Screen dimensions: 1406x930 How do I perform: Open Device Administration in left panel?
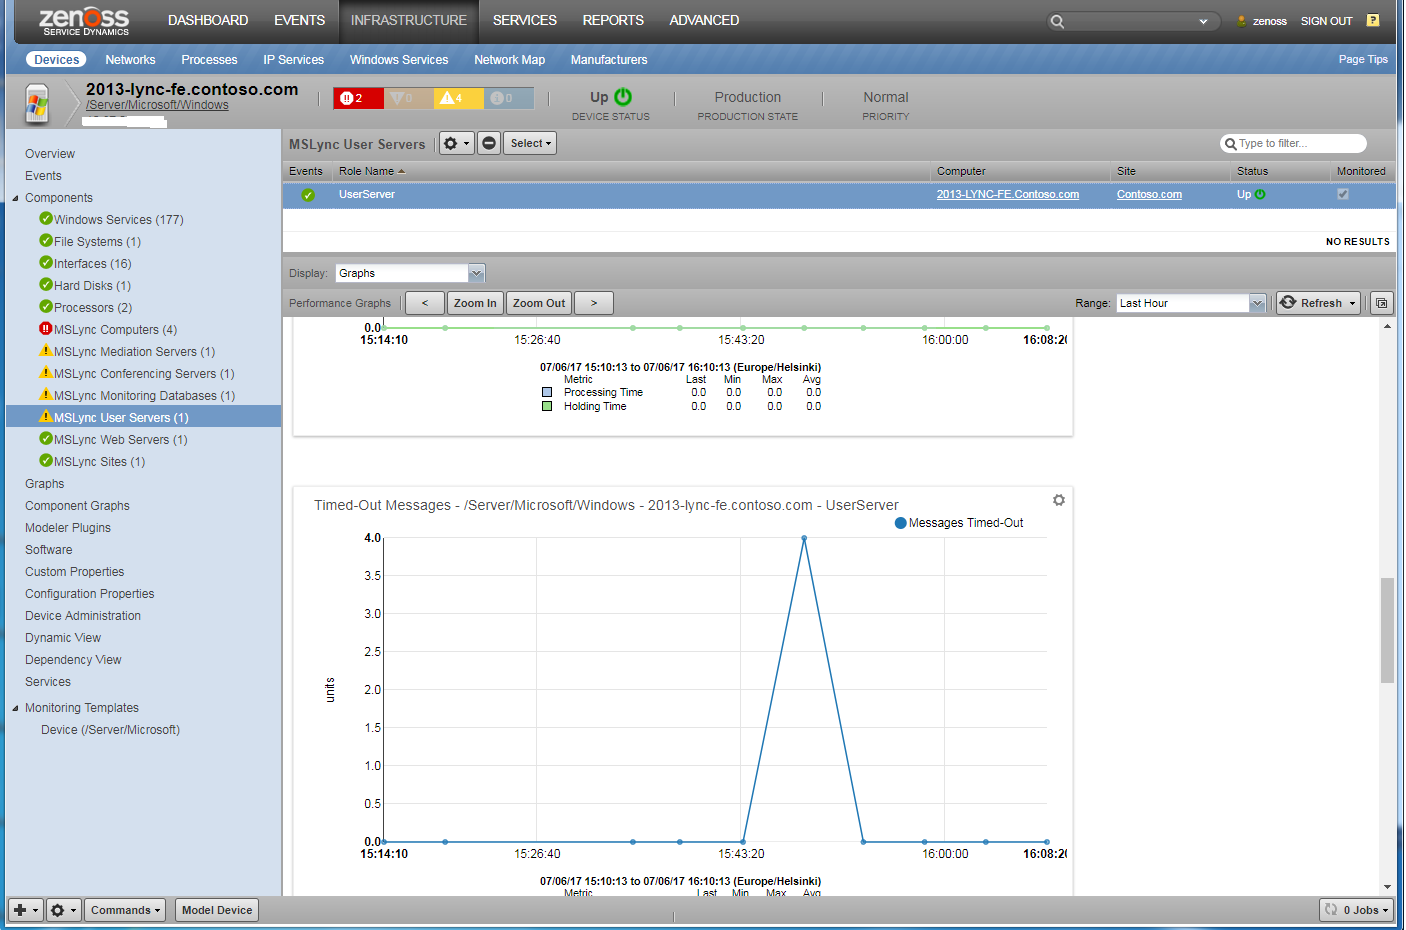[83, 616]
